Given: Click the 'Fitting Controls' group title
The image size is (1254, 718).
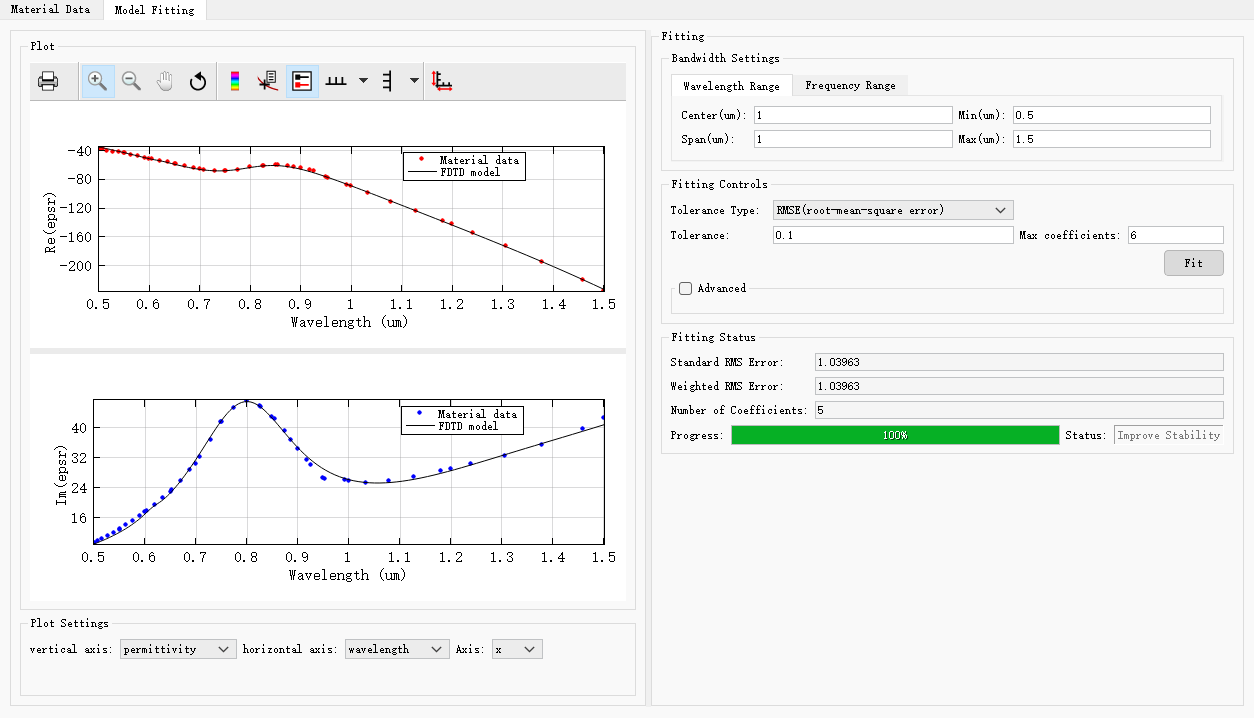Looking at the screenshot, I should click(x=719, y=184).
